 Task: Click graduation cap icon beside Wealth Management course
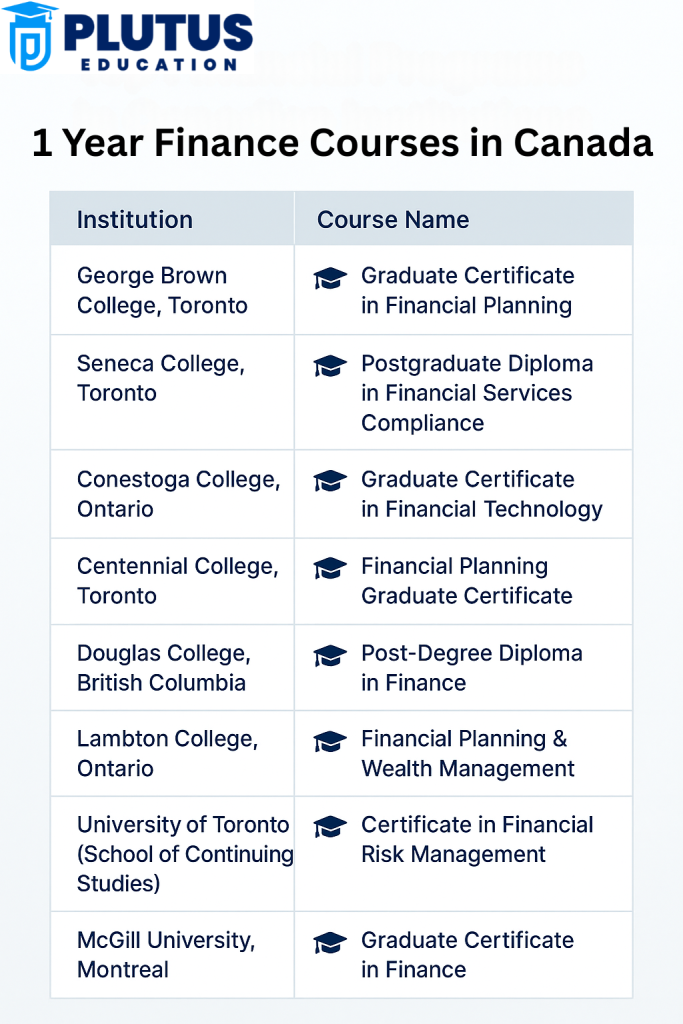click(330, 741)
